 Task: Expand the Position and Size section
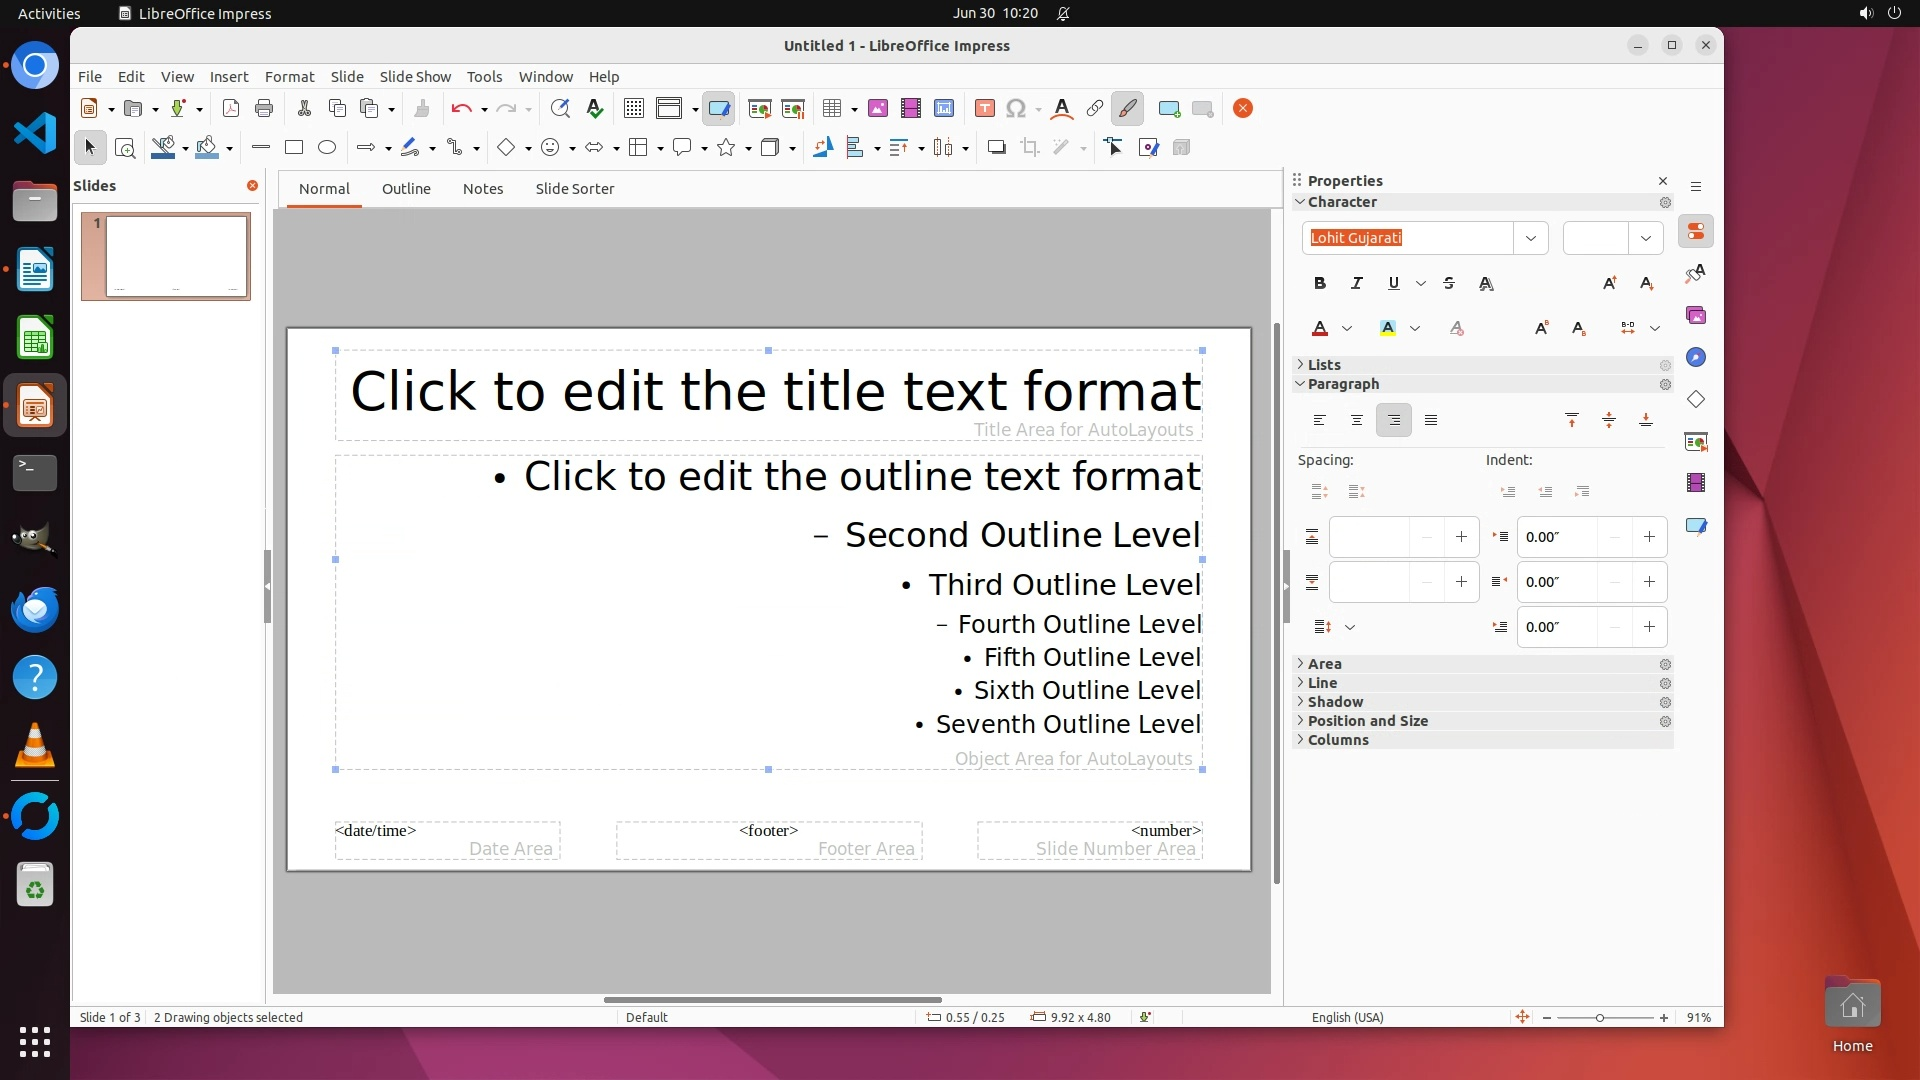pyautogui.click(x=1367, y=721)
